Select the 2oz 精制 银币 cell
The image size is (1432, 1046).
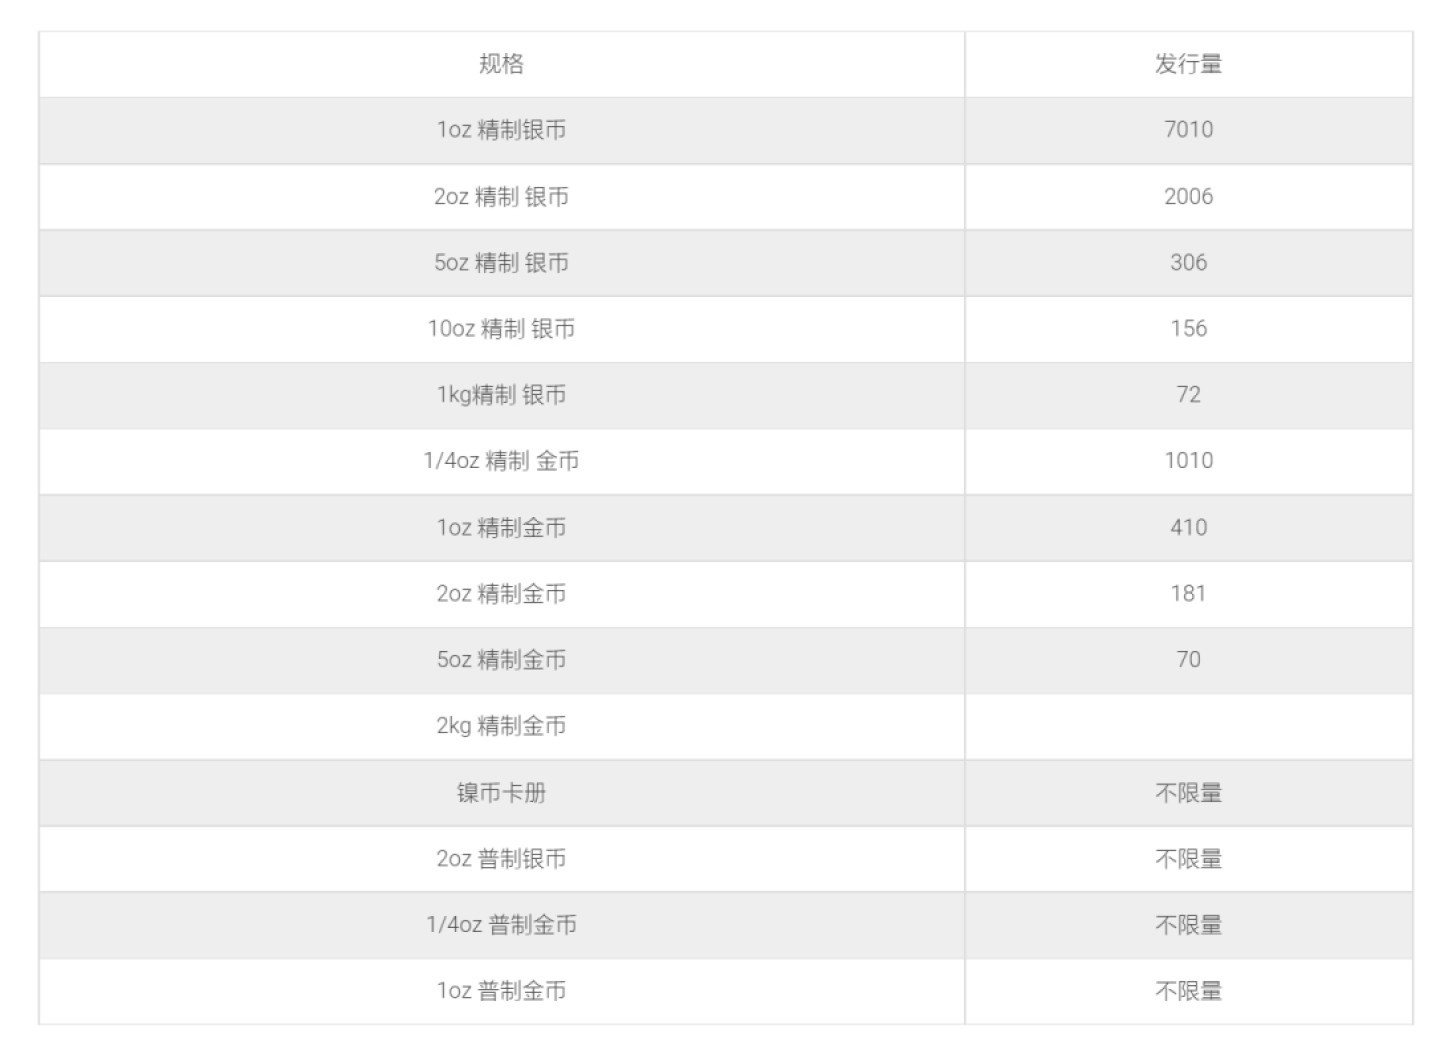point(501,196)
